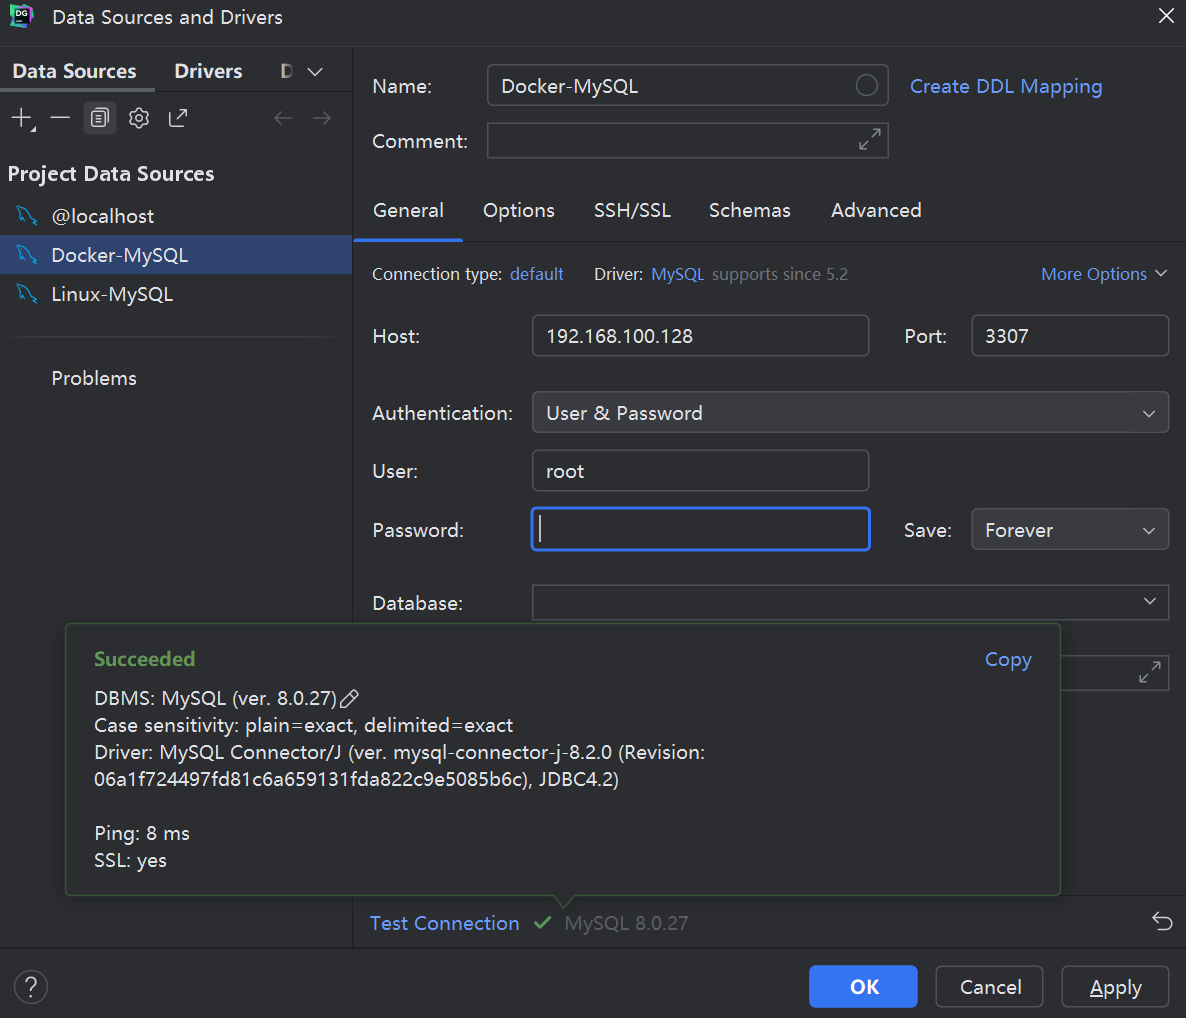Screen dimensions: 1186x1018
Task: Click the Apply button
Action: pos(1115,986)
